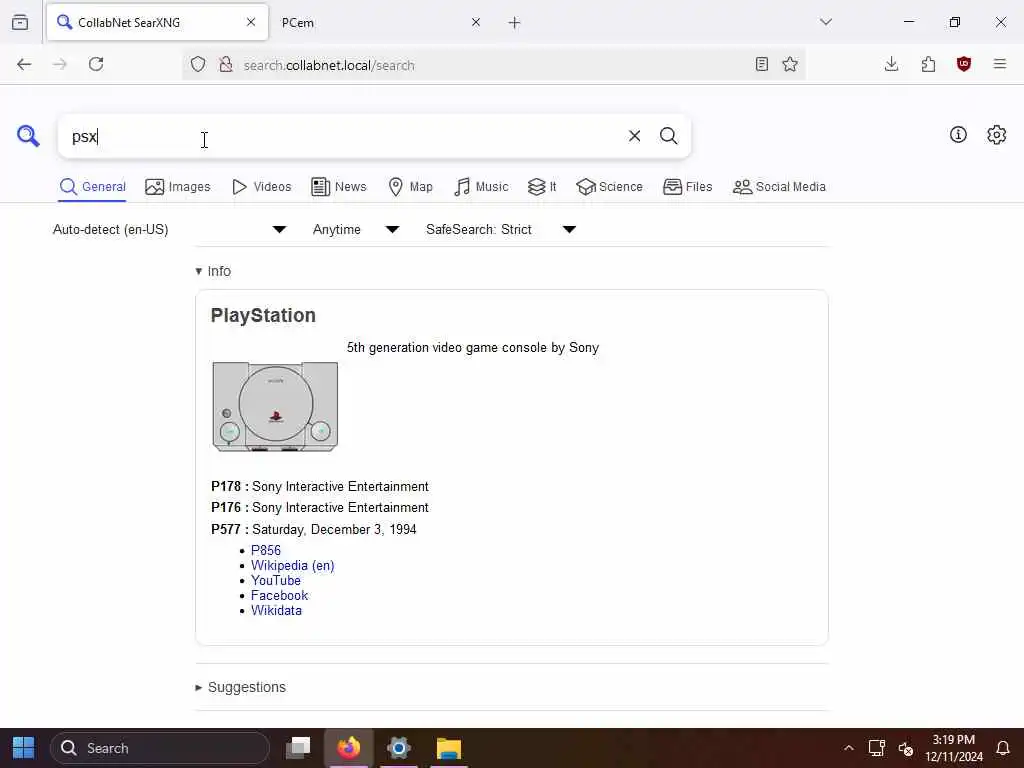Image resolution: width=1024 pixels, height=768 pixels.
Task: Click the insecure connection lock icon
Action: tap(225, 64)
